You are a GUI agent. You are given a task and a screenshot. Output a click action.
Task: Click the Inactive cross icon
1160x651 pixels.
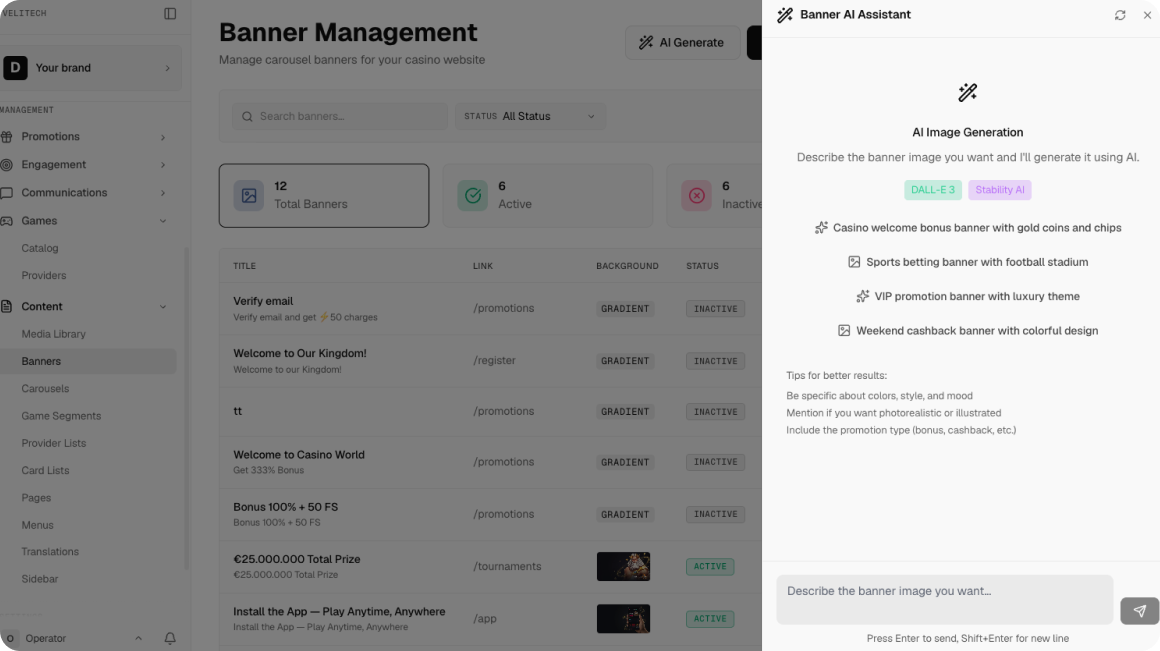click(696, 195)
